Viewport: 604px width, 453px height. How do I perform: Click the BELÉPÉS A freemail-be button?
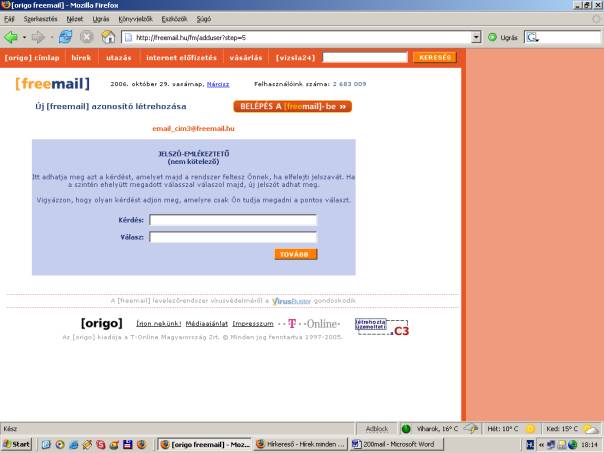(x=292, y=106)
